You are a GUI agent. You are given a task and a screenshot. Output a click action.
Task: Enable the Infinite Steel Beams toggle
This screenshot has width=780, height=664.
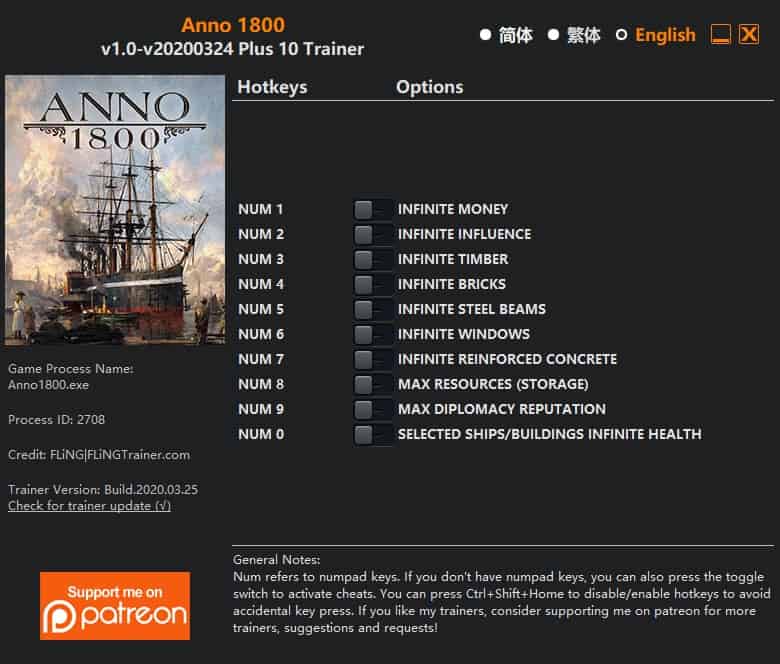pos(373,309)
